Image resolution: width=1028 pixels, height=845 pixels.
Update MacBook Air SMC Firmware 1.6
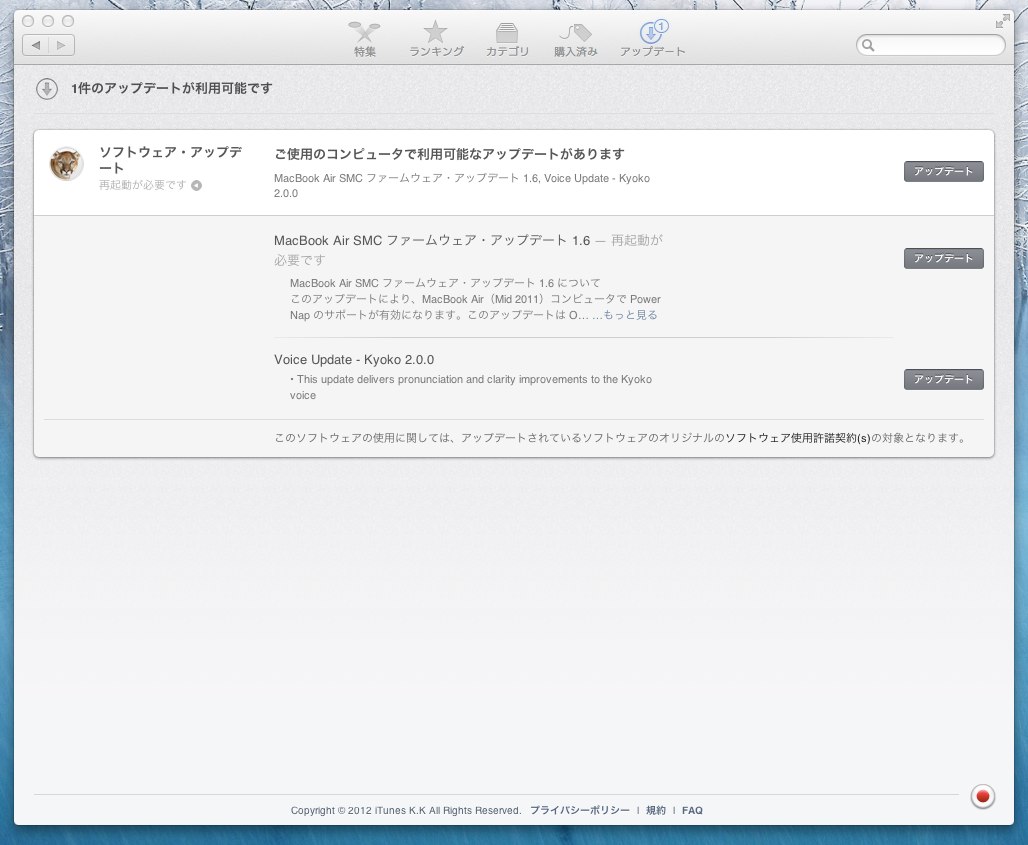click(x=943, y=258)
